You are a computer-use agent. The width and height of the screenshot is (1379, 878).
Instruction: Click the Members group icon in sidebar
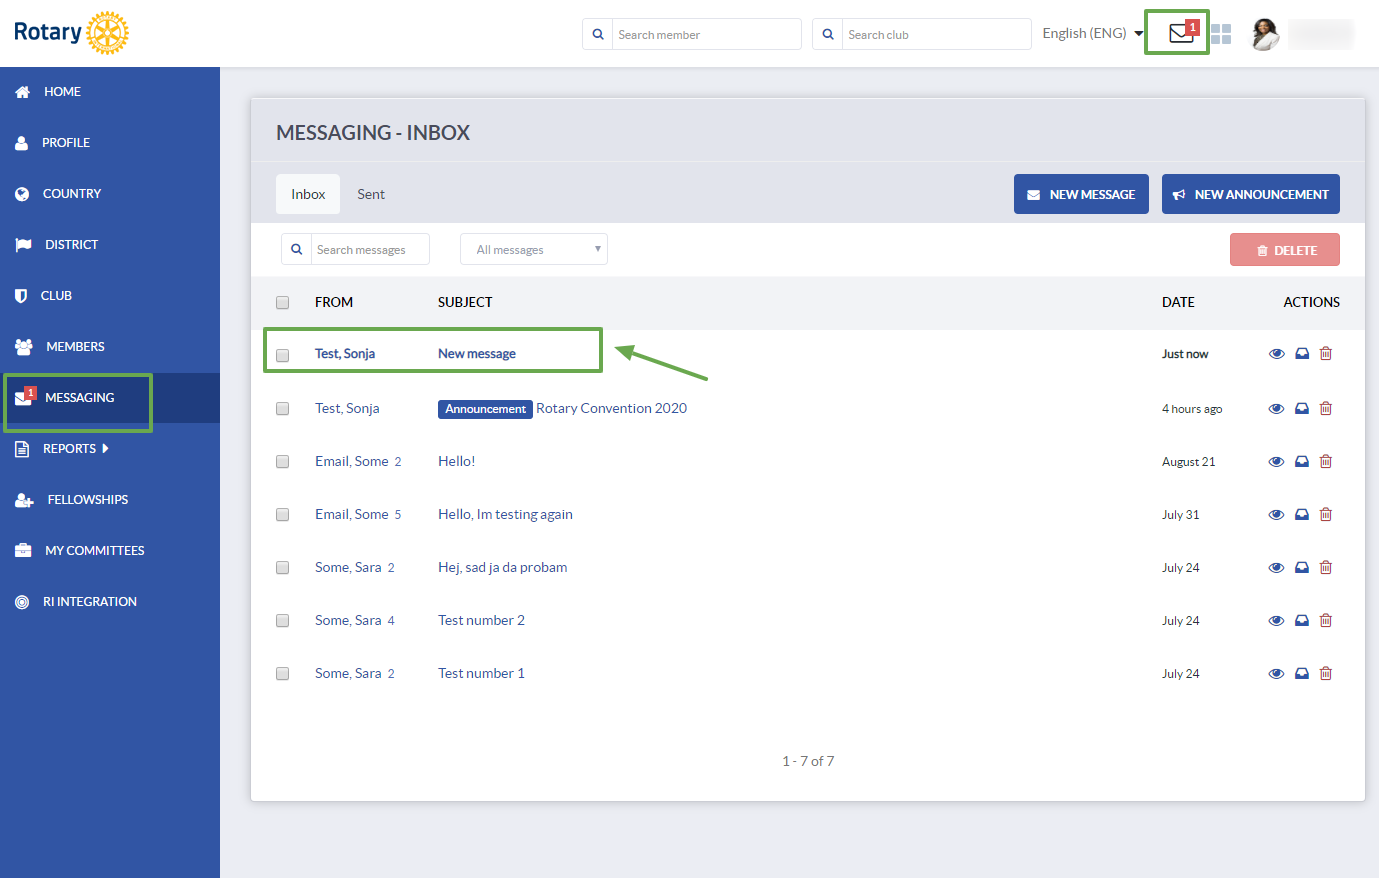[x=24, y=347]
